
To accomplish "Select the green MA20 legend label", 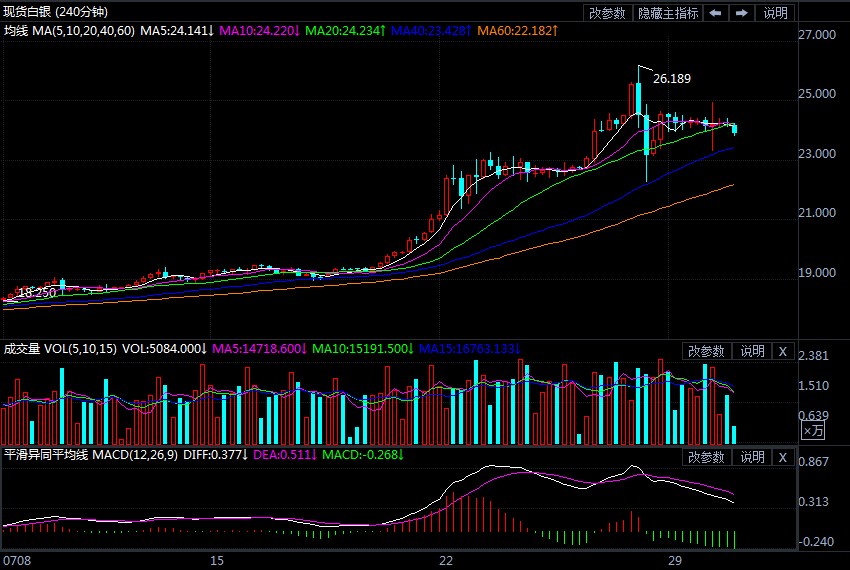I will click(x=346, y=31).
